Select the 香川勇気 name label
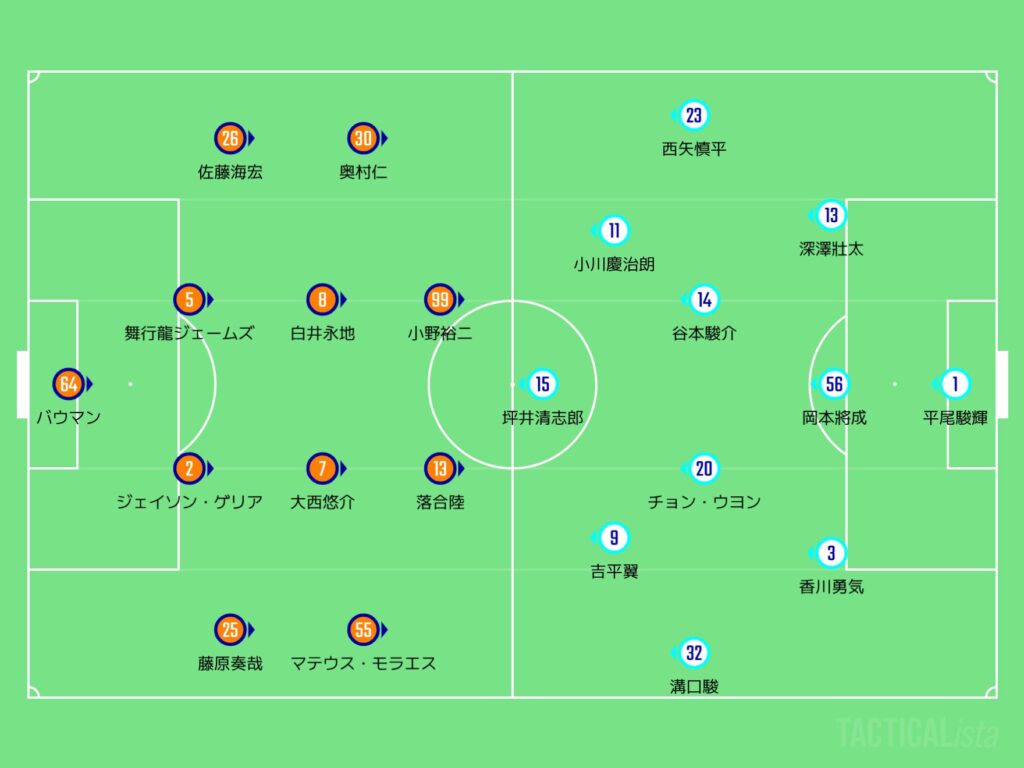 pyautogui.click(x=831, y=587)
